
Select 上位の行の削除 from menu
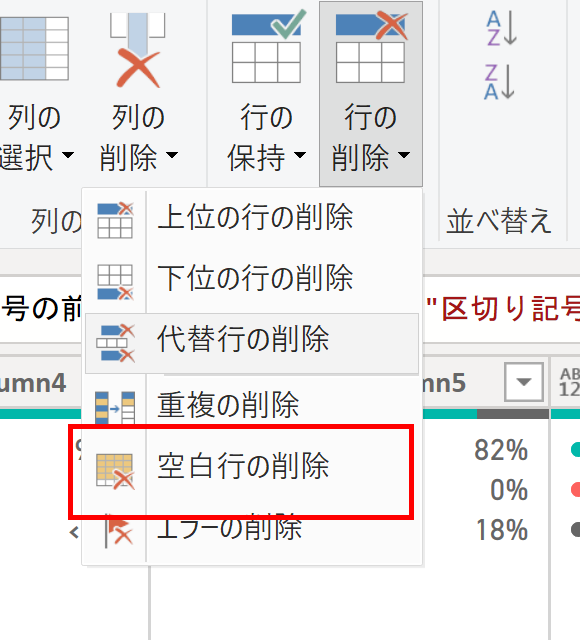coord(252,219)
